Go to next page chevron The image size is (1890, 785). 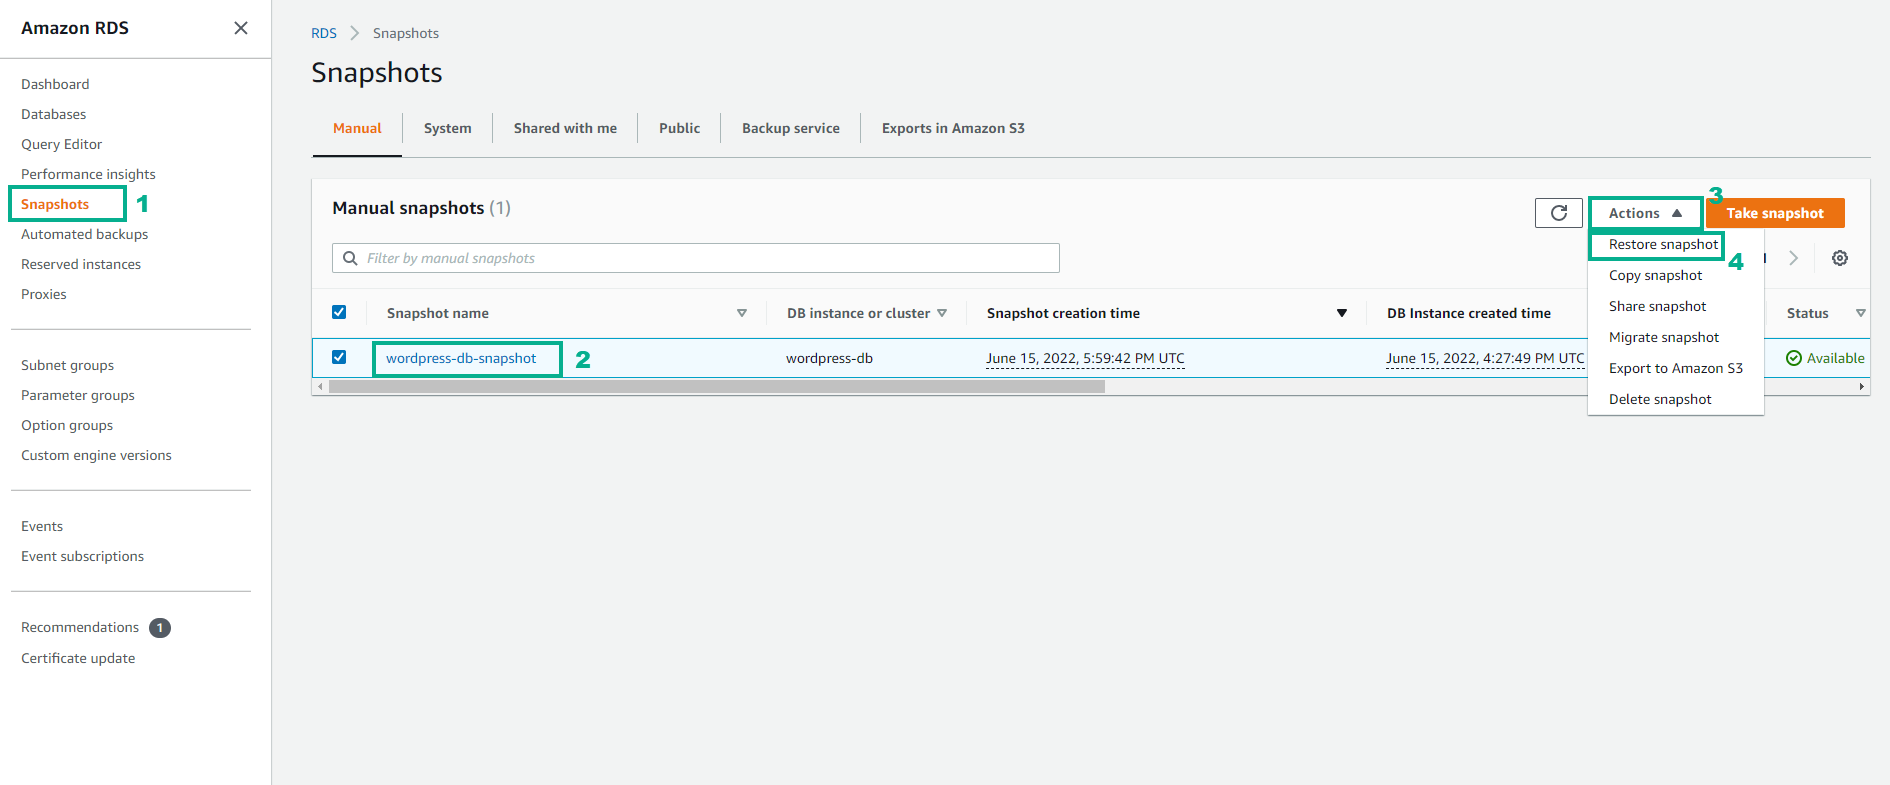pos(1794,258)
